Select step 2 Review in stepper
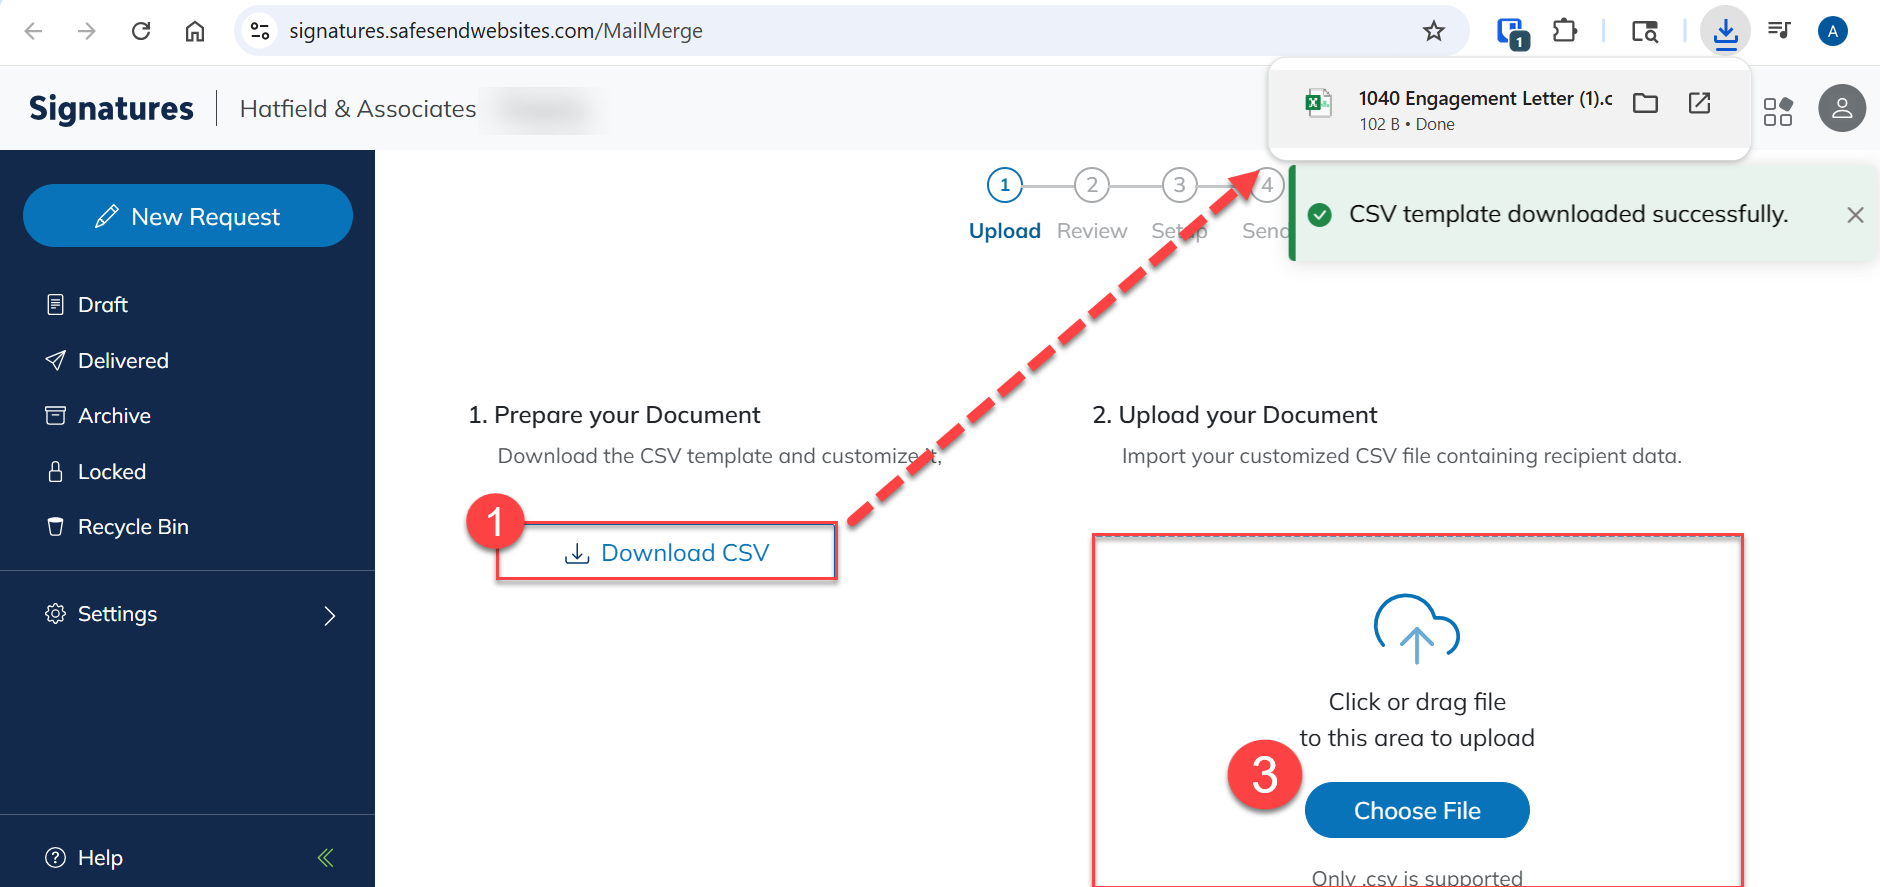Screen dimensions: 1880x887 tap(1091, 186)
